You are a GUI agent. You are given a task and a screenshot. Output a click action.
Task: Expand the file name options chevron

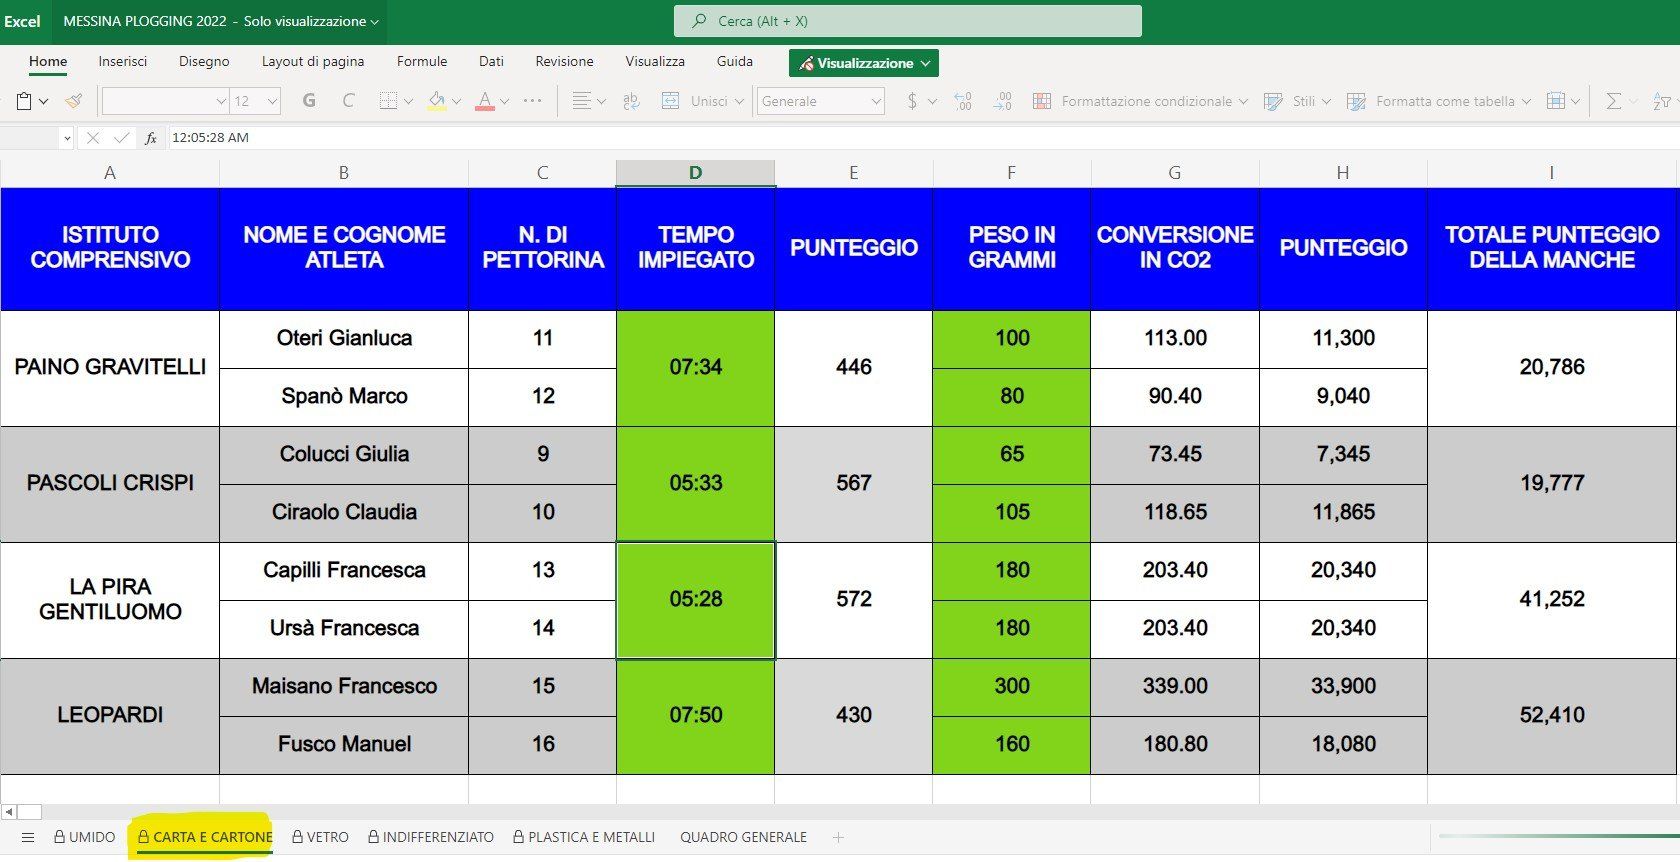click(375, 22)
